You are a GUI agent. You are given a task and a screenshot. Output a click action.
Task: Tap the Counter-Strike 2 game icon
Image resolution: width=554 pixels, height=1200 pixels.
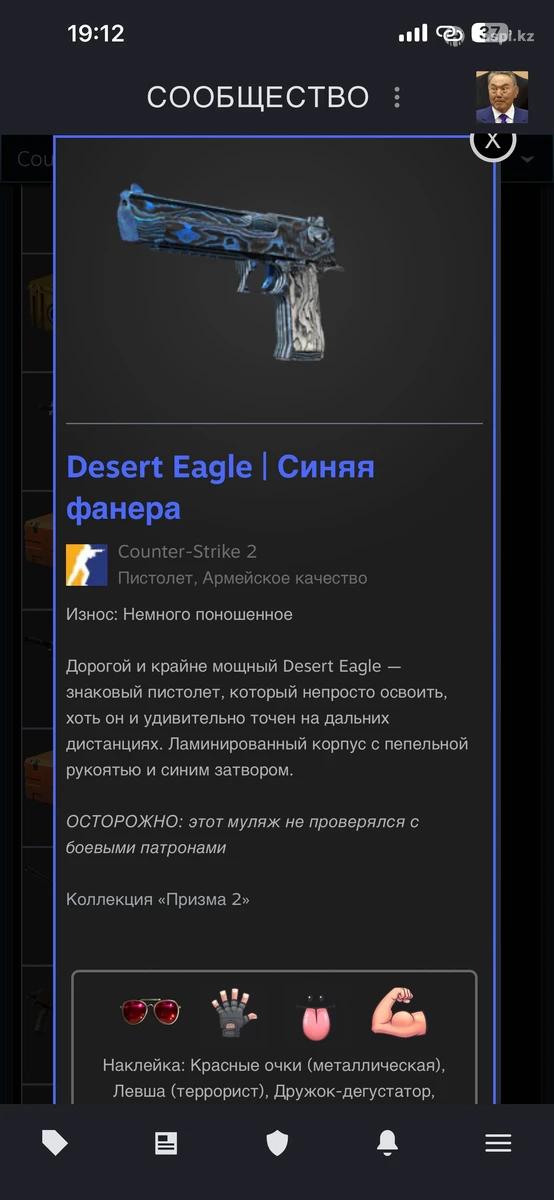(86, 565)
